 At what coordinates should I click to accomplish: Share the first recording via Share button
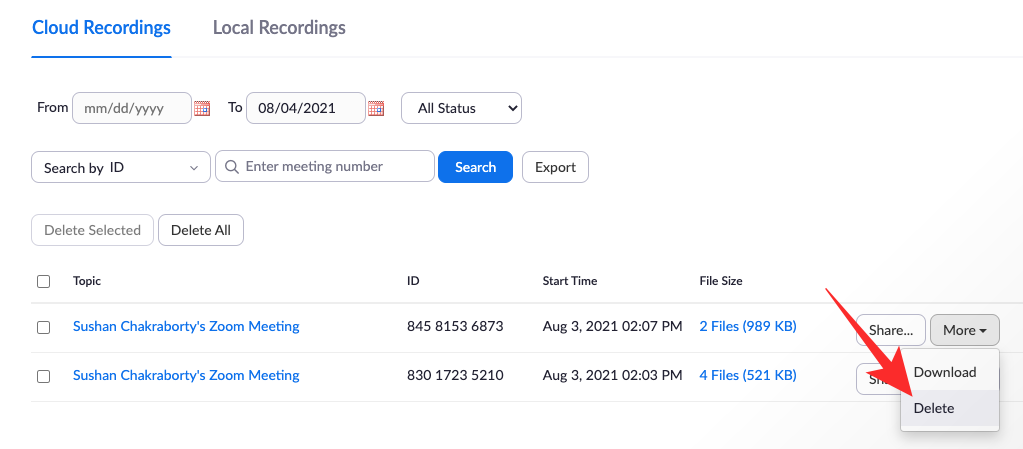point(890,330)
